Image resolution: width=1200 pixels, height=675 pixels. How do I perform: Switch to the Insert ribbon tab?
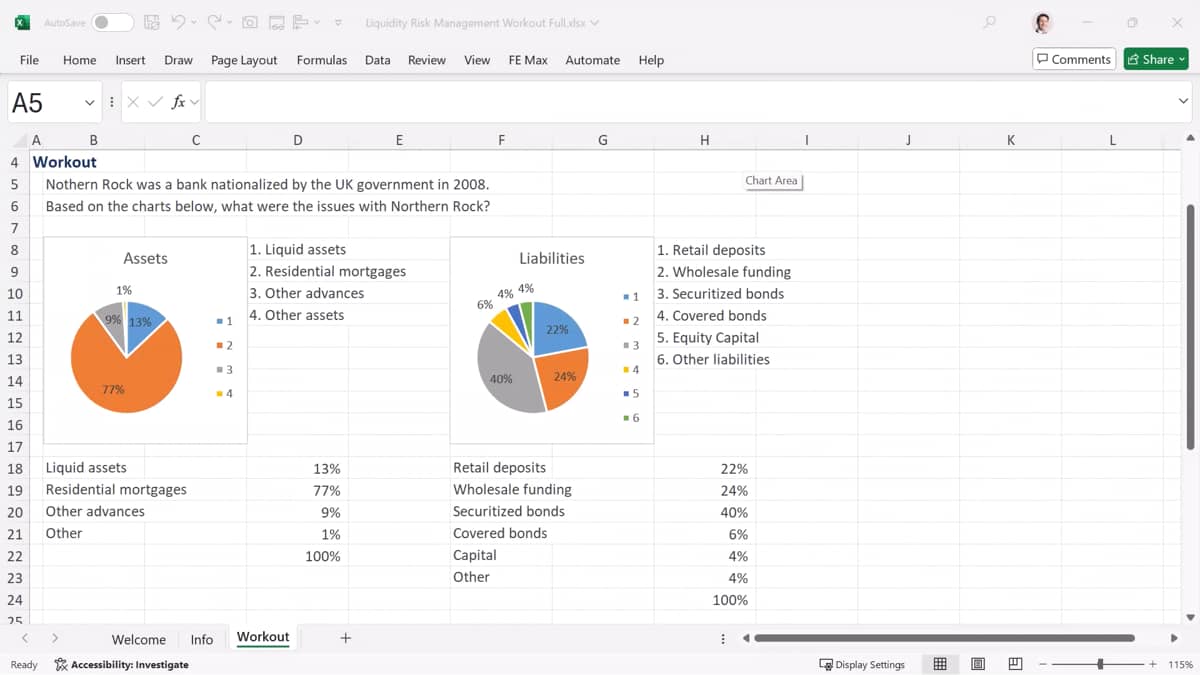[130, 60]
